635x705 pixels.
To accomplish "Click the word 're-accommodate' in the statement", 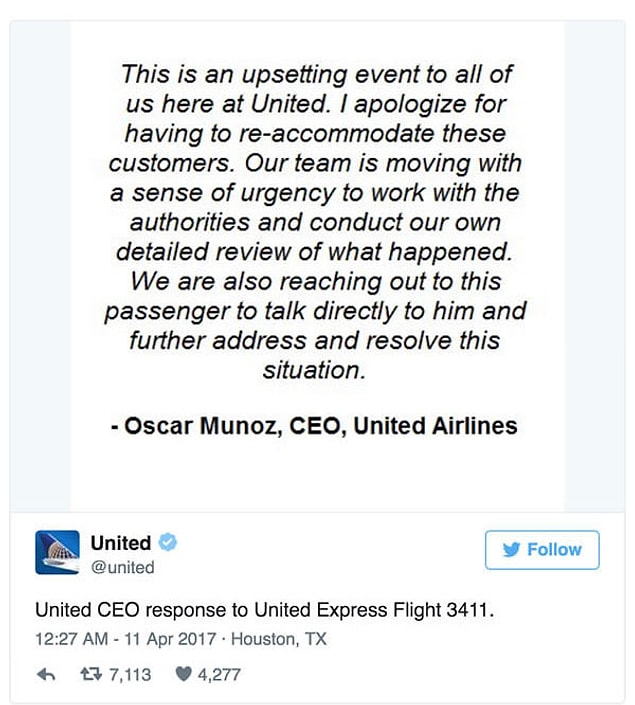I will coord(336,134).
